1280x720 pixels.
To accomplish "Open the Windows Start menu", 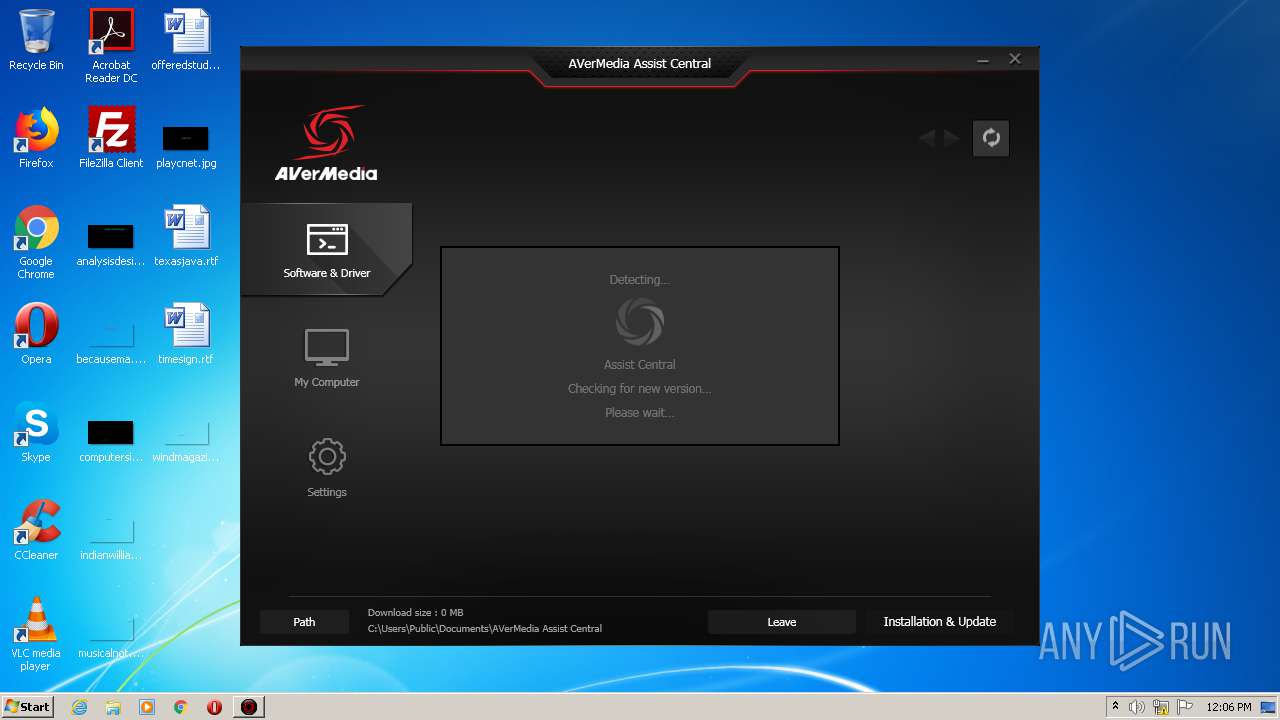I will coord(27,706).
